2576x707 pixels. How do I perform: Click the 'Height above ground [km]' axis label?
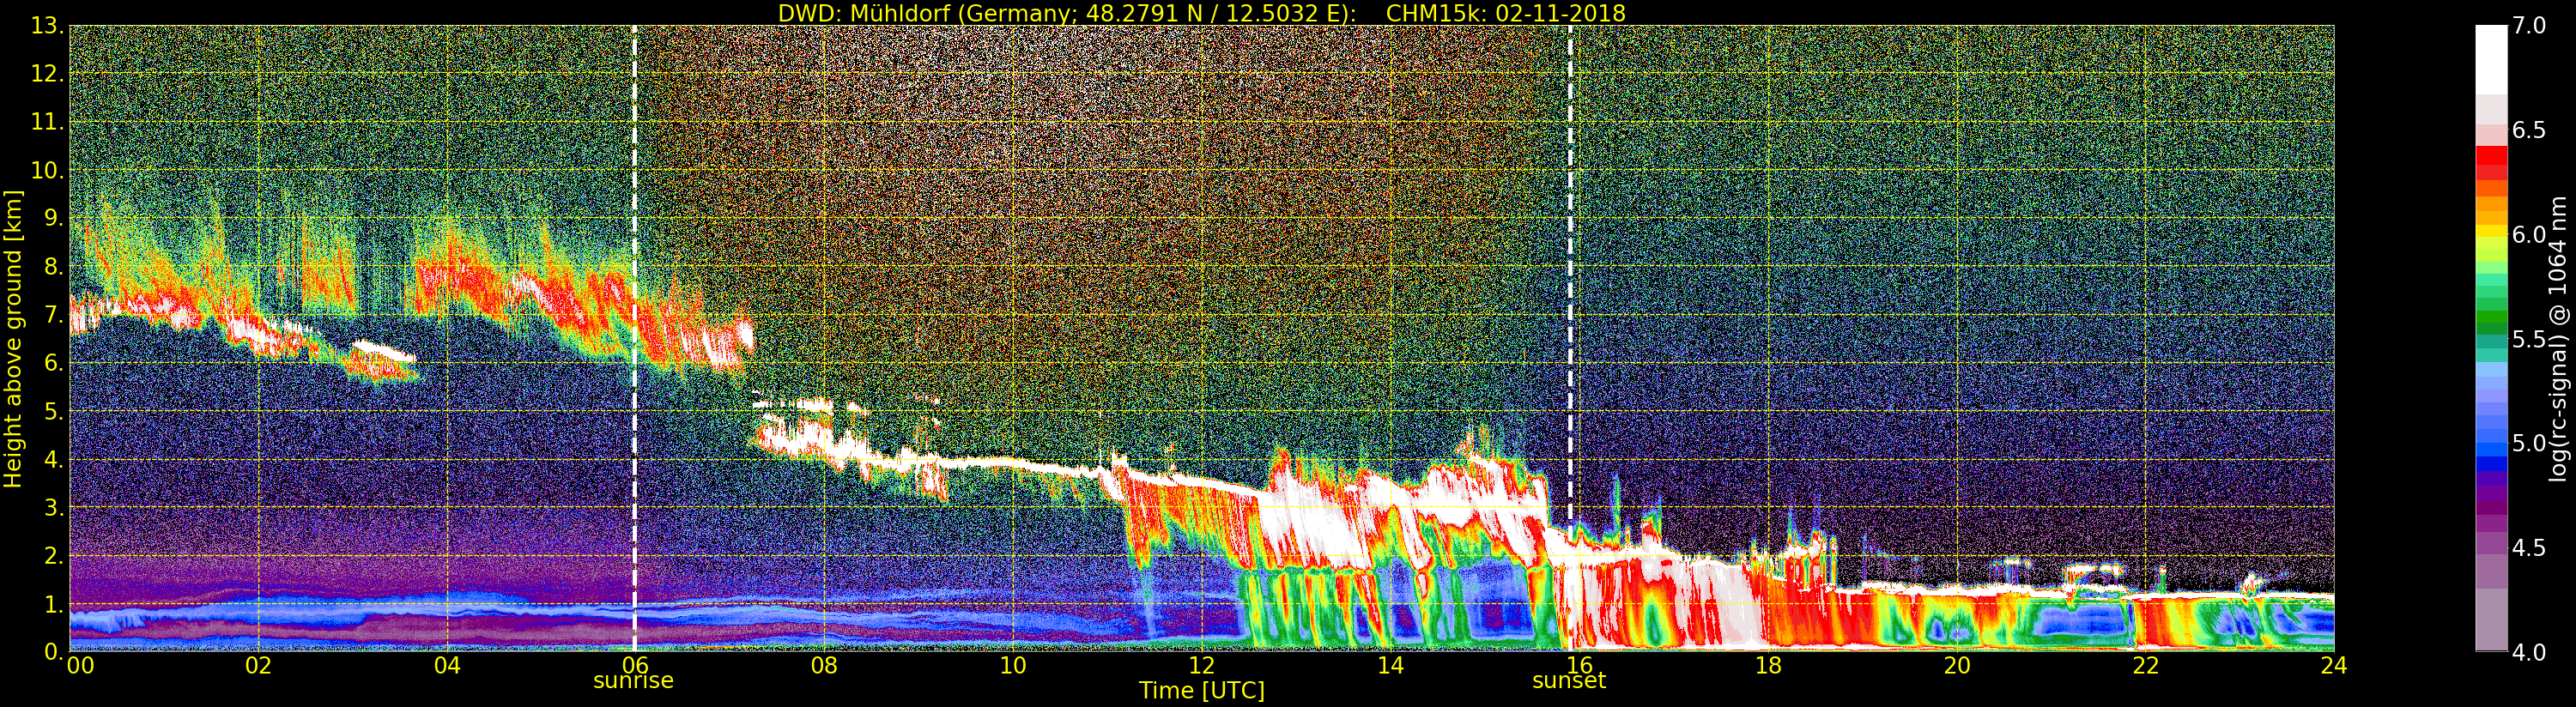[x=13, y=339]
